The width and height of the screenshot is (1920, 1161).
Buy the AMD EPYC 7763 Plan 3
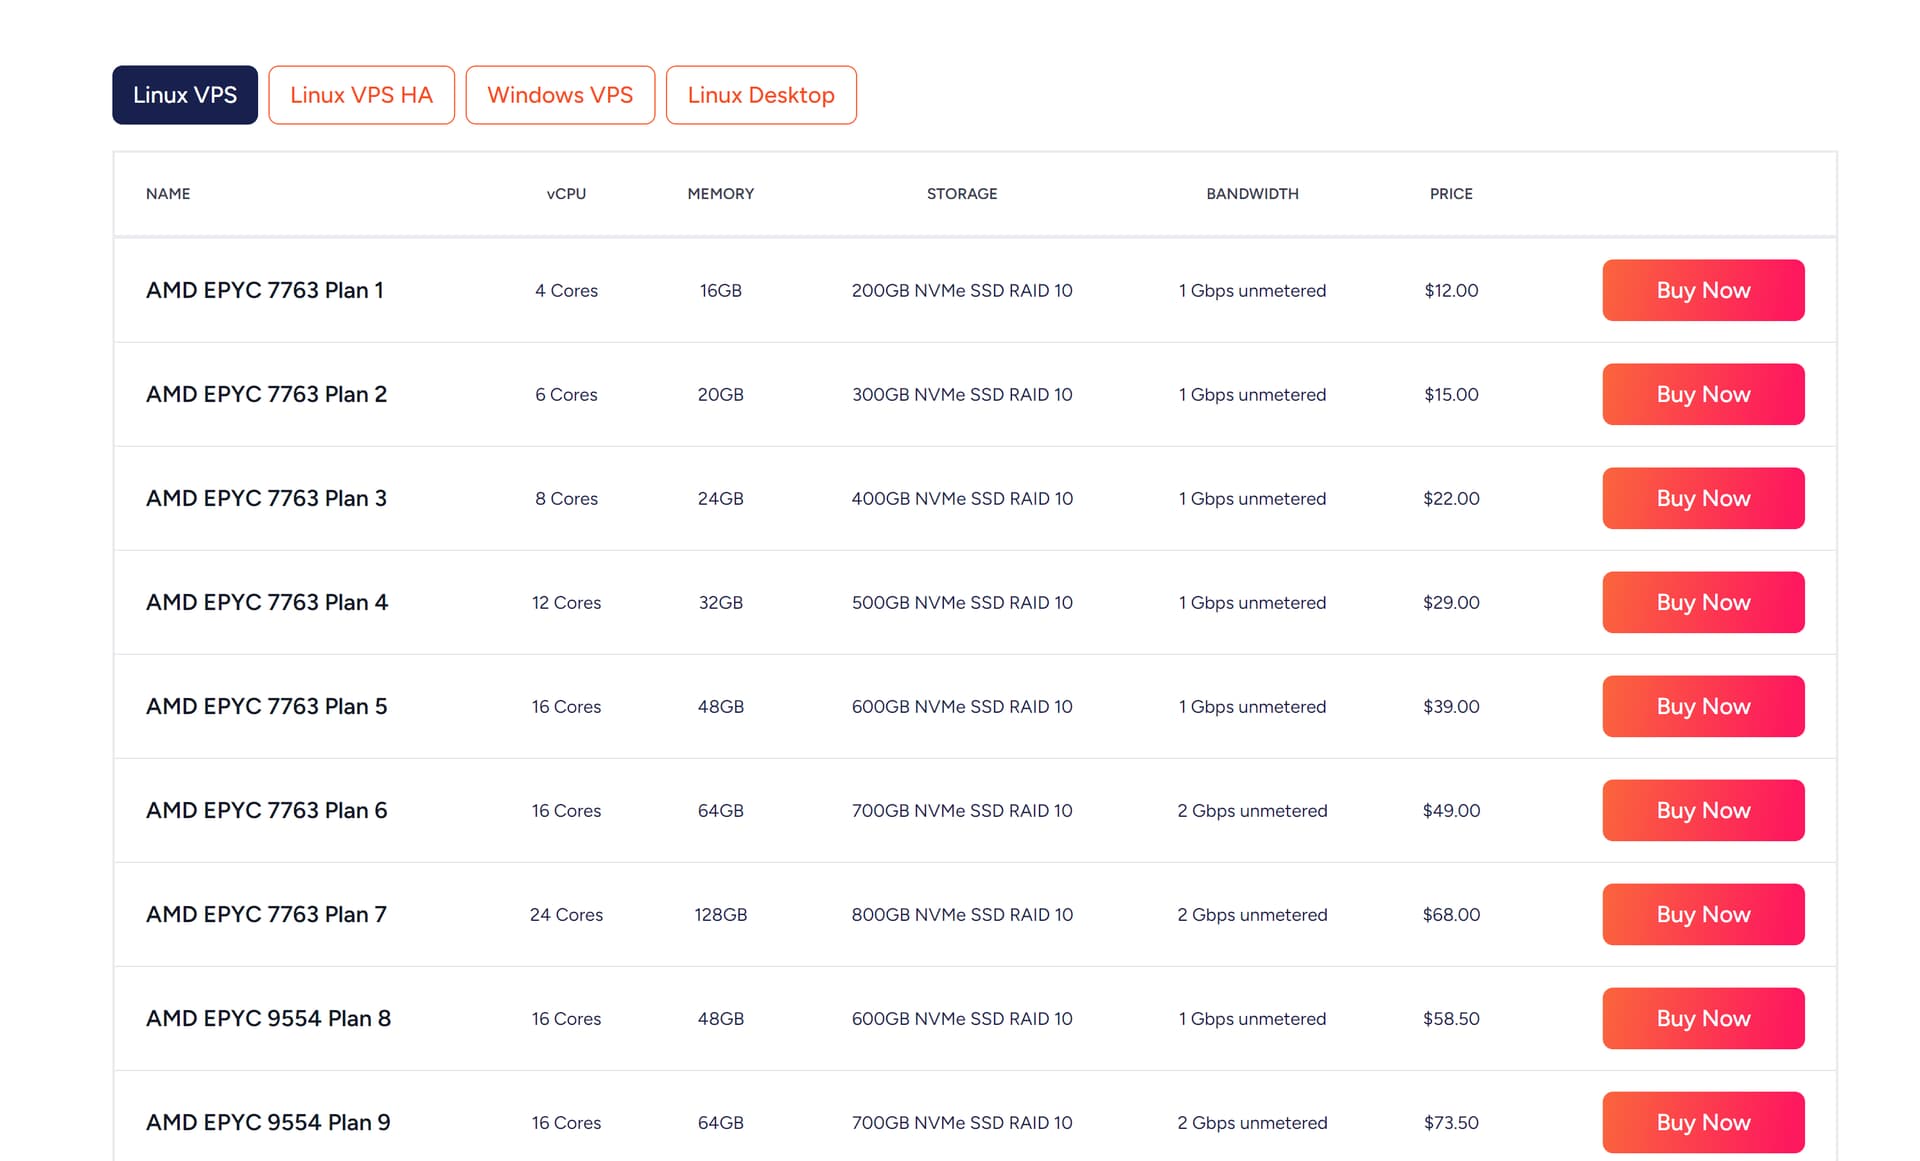click(x=1703, y=498)
